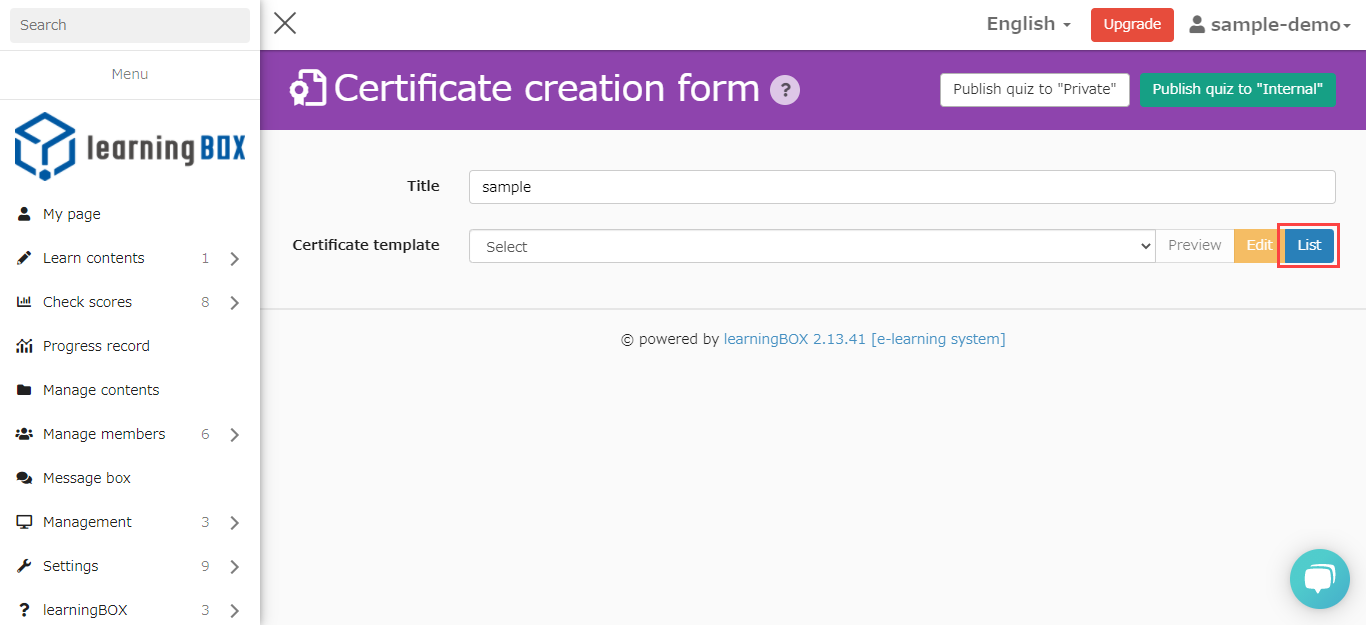The height and width of the screenshot is (625, 1366).
Task: Click the Title input field
Action: tap(901, 187)
